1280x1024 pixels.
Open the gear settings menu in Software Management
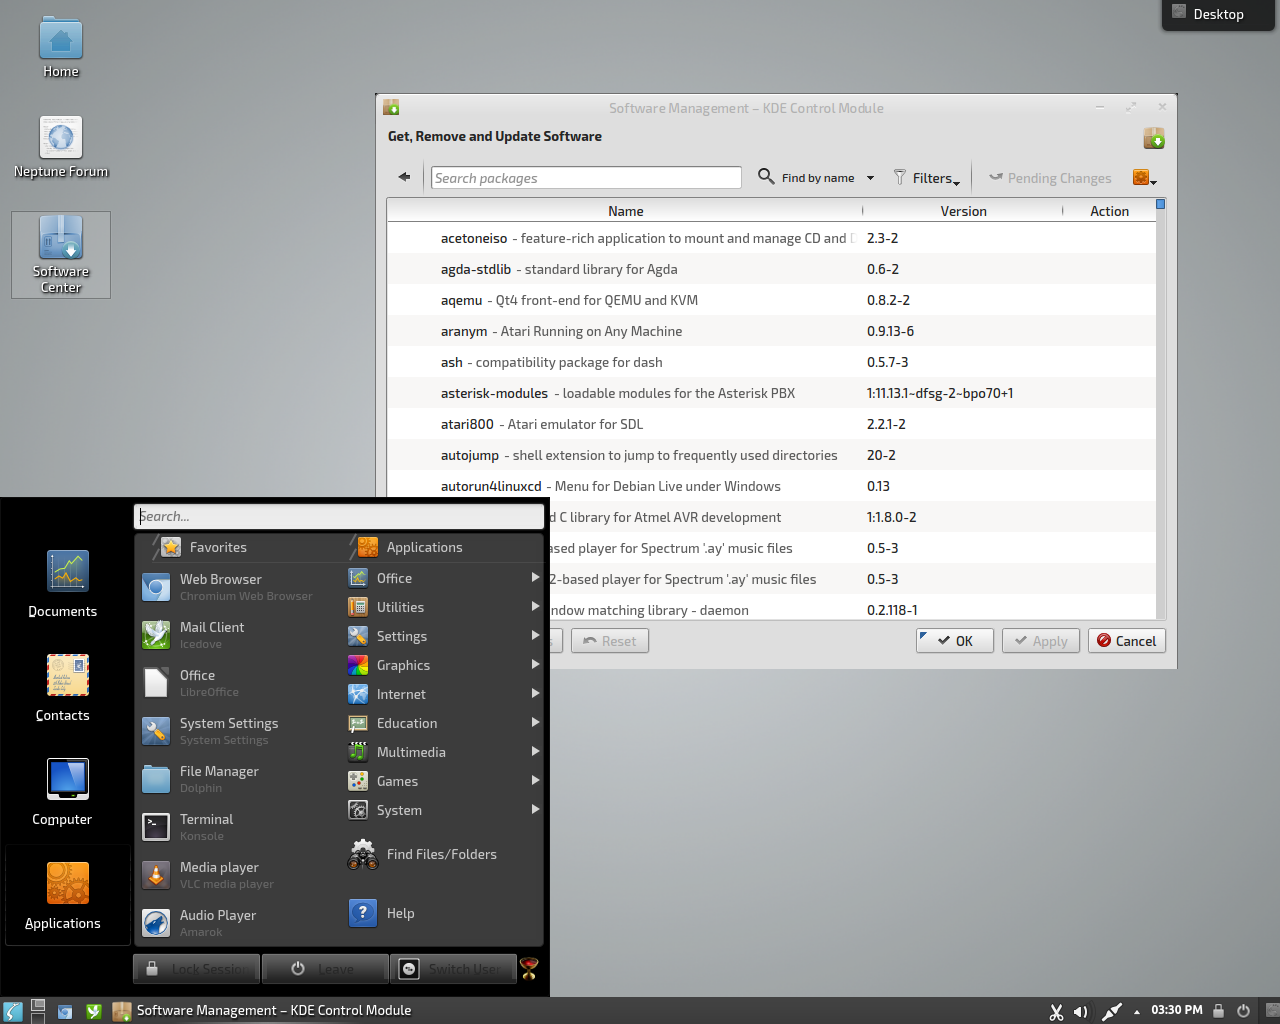pyautogui.click(x=1144, y=178)
